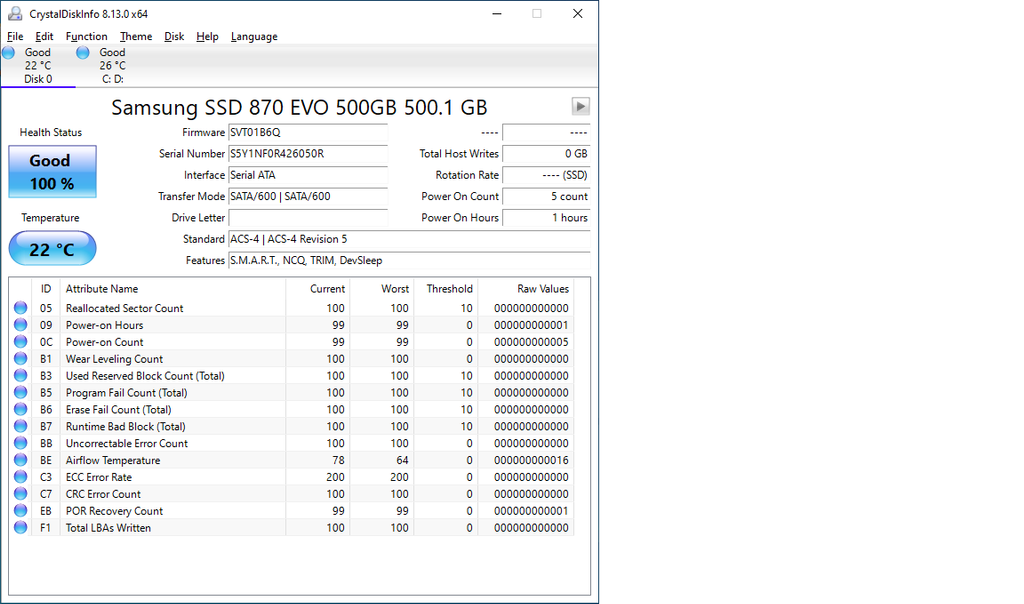This screenshot has height=604, width=1024.
Task: Select the Total LBAs Written attribute name
Action: (x=108, y=528)
